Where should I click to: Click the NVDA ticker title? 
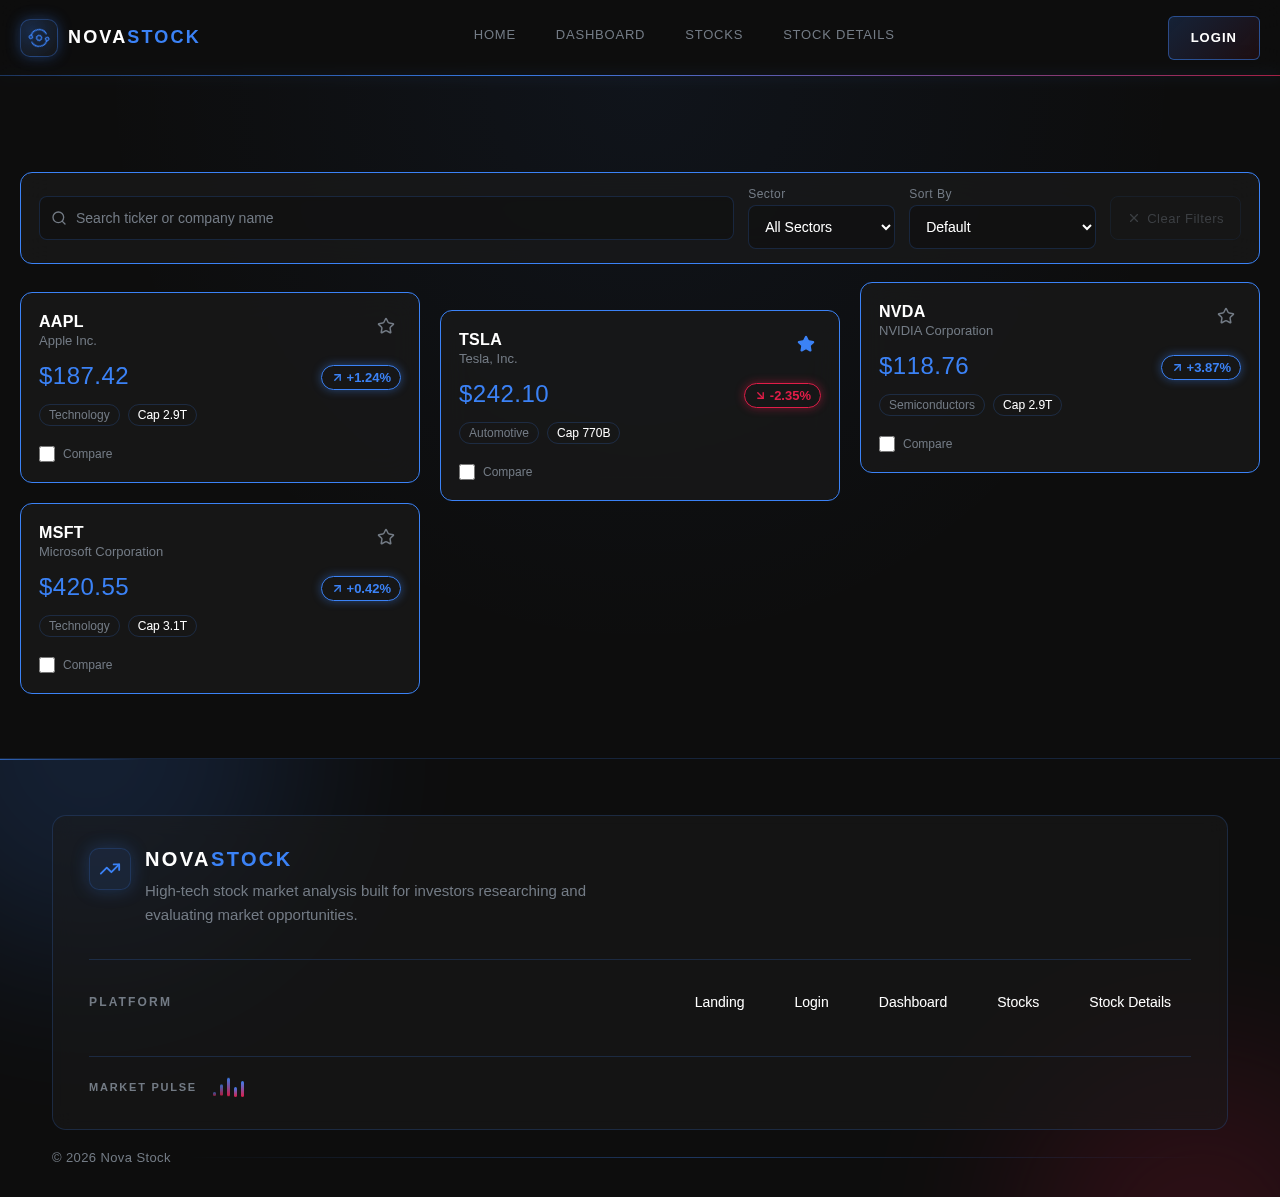902,312
